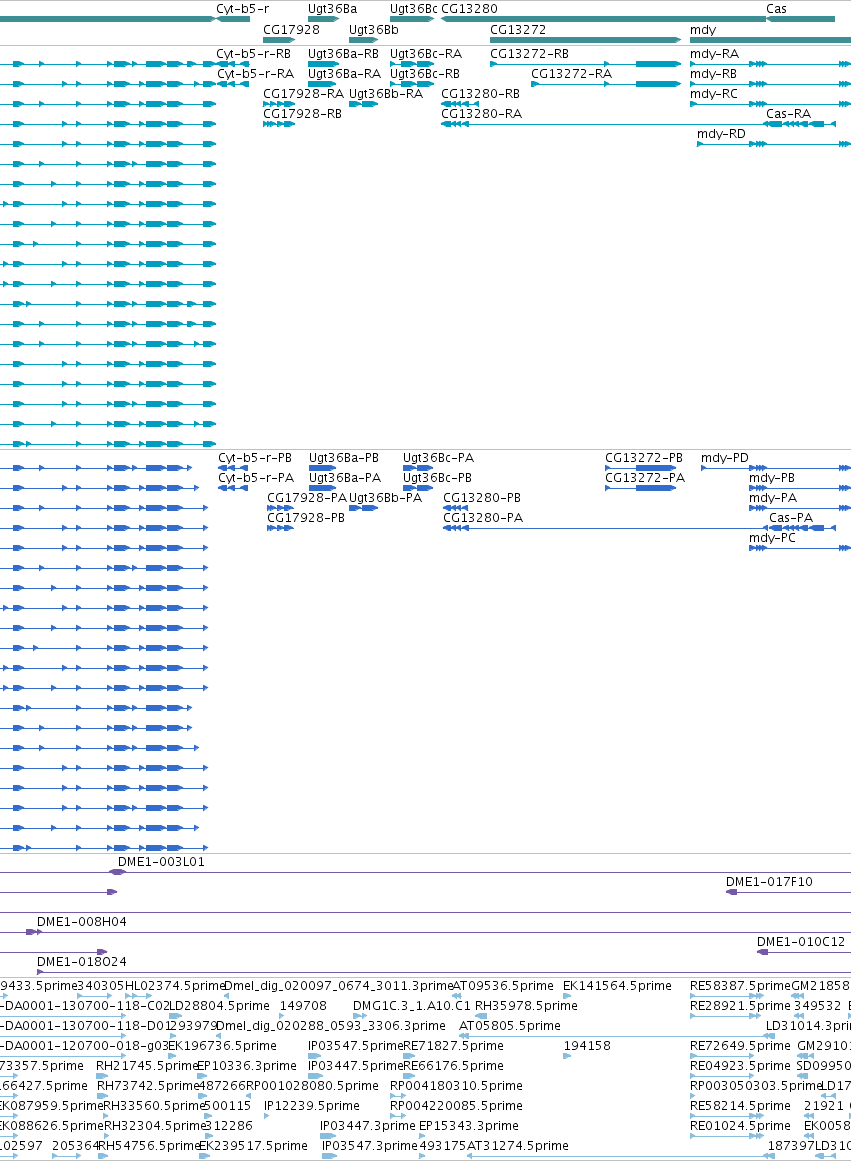Click the mdy-RA transcript label

pos(715,54)
